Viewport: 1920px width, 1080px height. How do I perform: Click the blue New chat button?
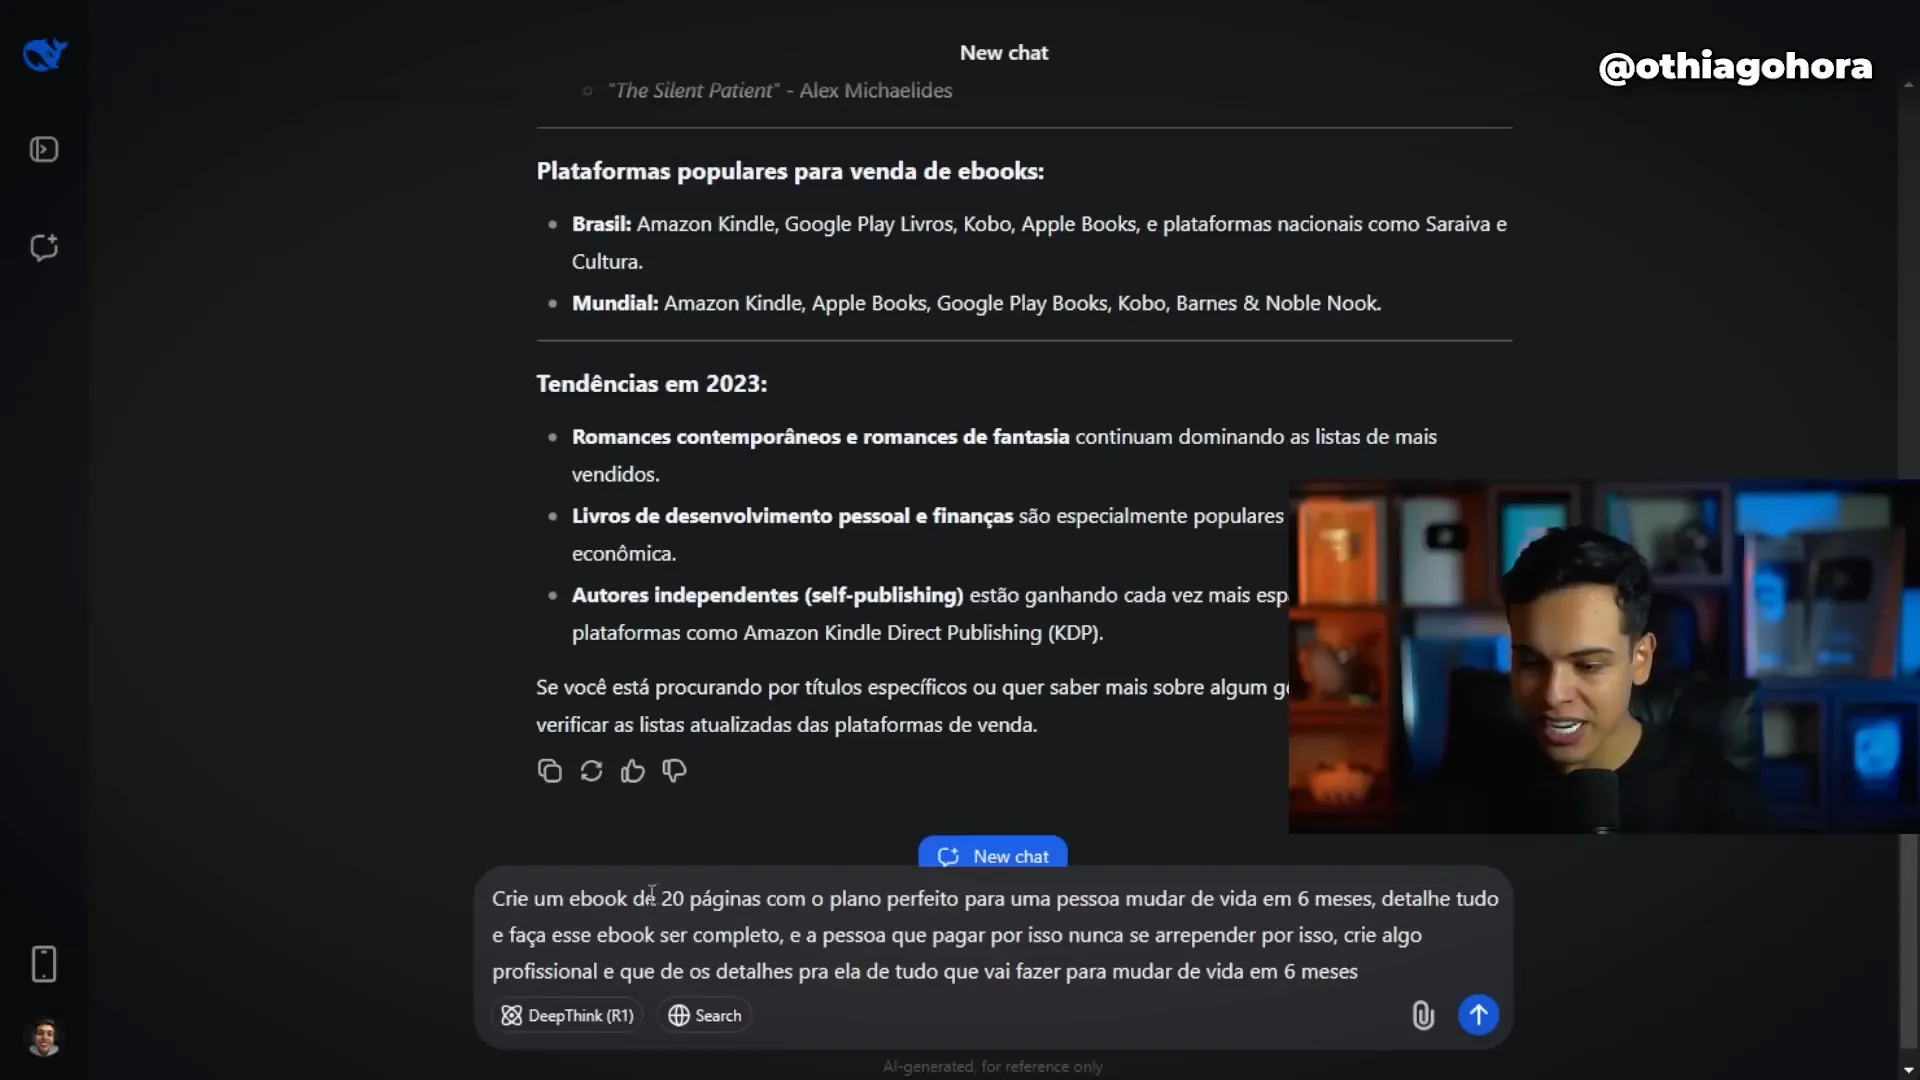[x=993, y=855]
